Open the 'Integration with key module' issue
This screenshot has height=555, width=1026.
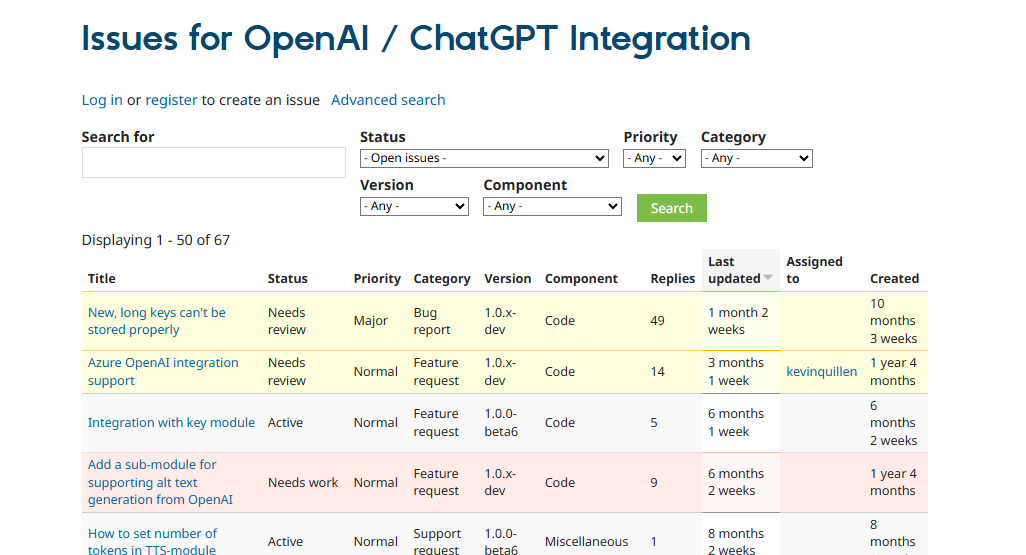171,423
